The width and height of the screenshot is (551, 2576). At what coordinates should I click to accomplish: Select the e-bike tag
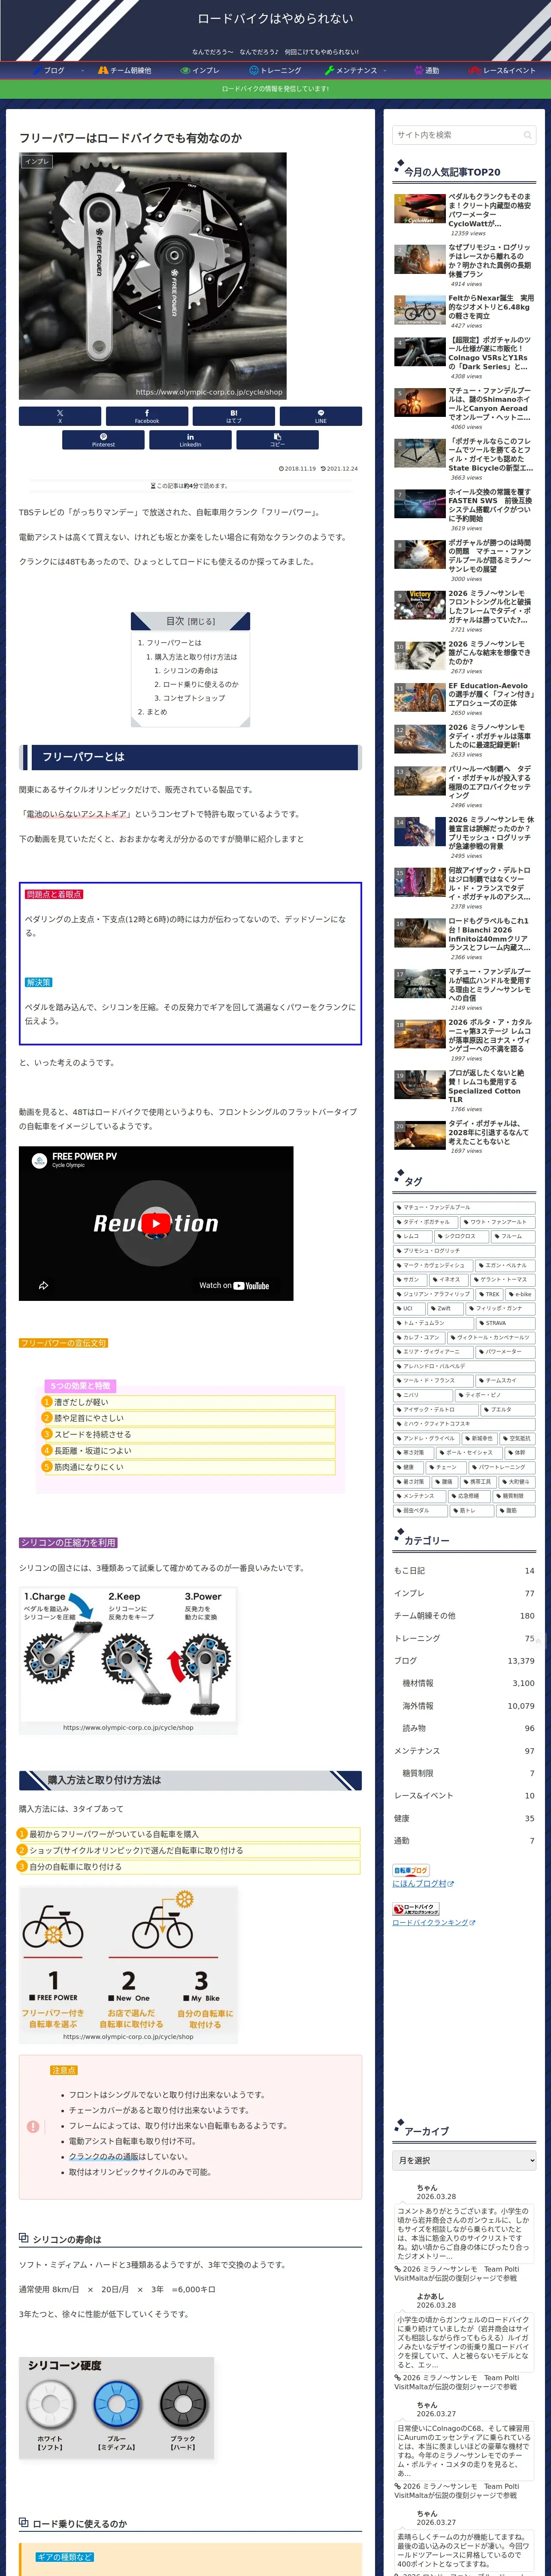(520, 1294)
